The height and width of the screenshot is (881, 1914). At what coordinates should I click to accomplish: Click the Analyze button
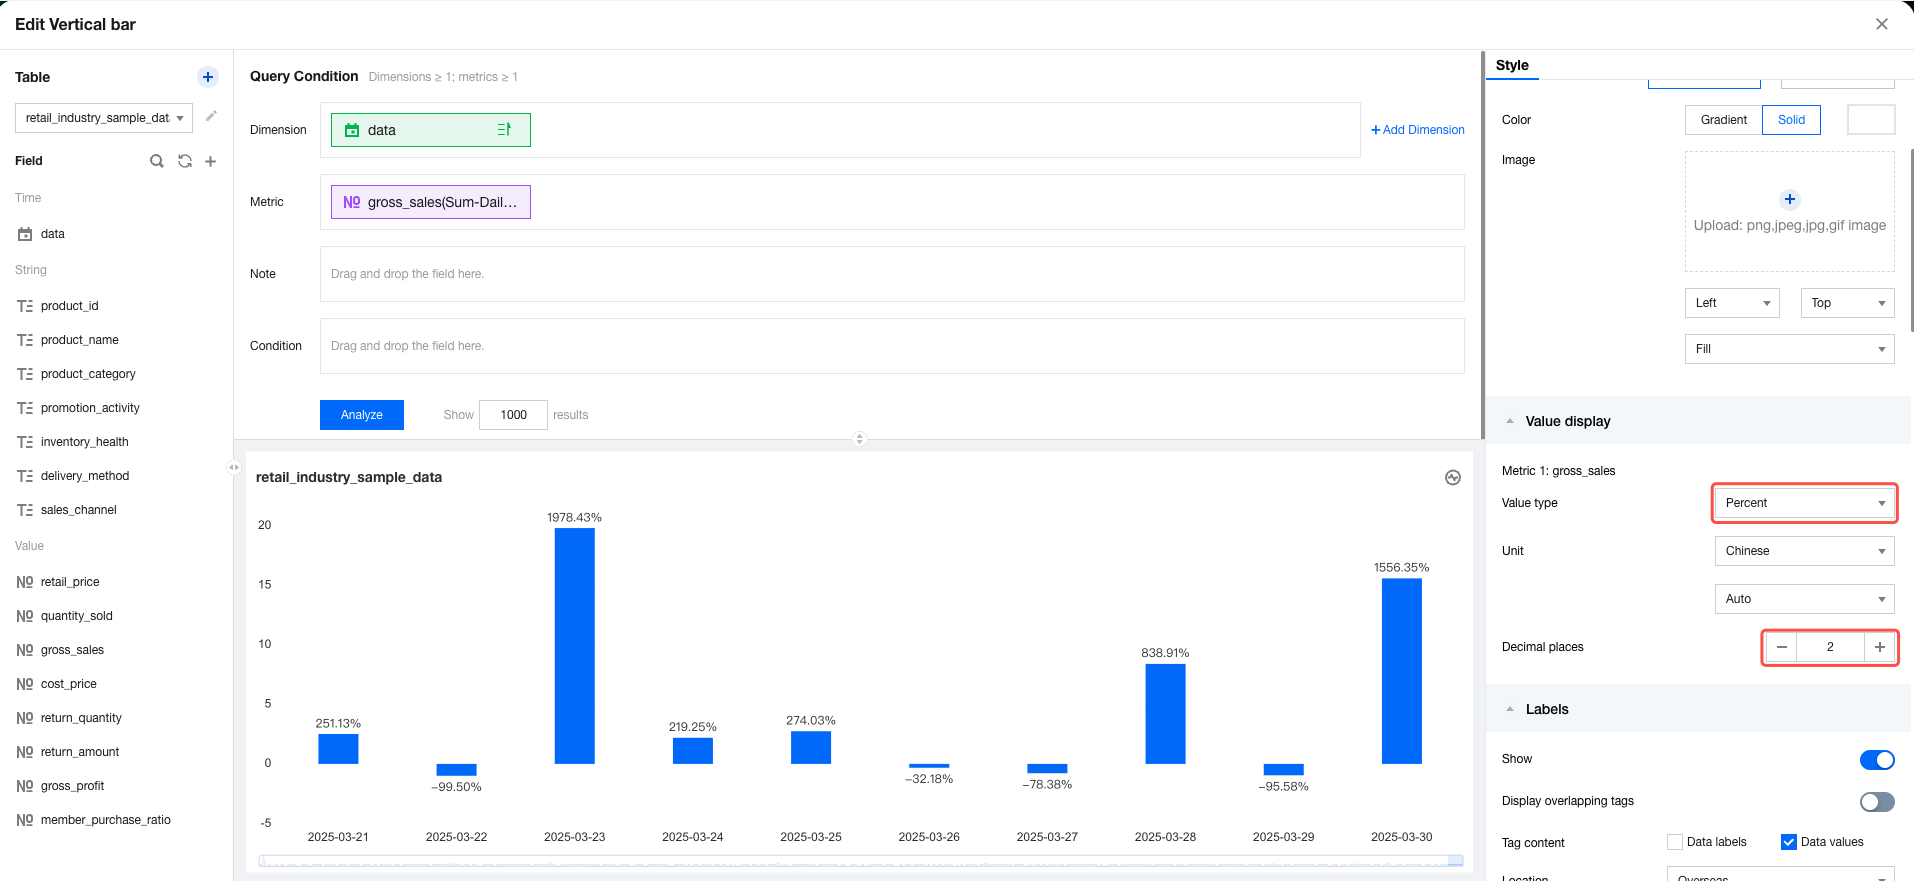(362, 415)
